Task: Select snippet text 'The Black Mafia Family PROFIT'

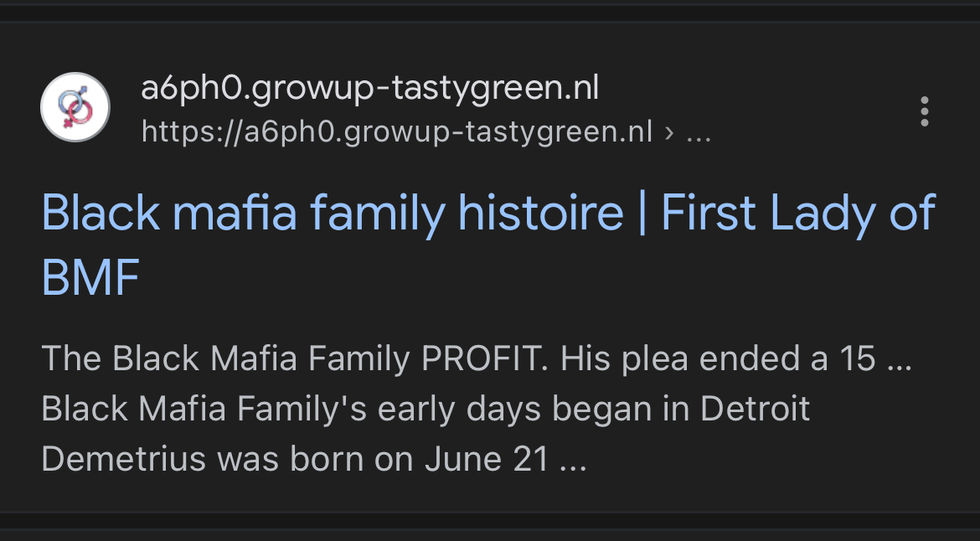Action: 294,359
